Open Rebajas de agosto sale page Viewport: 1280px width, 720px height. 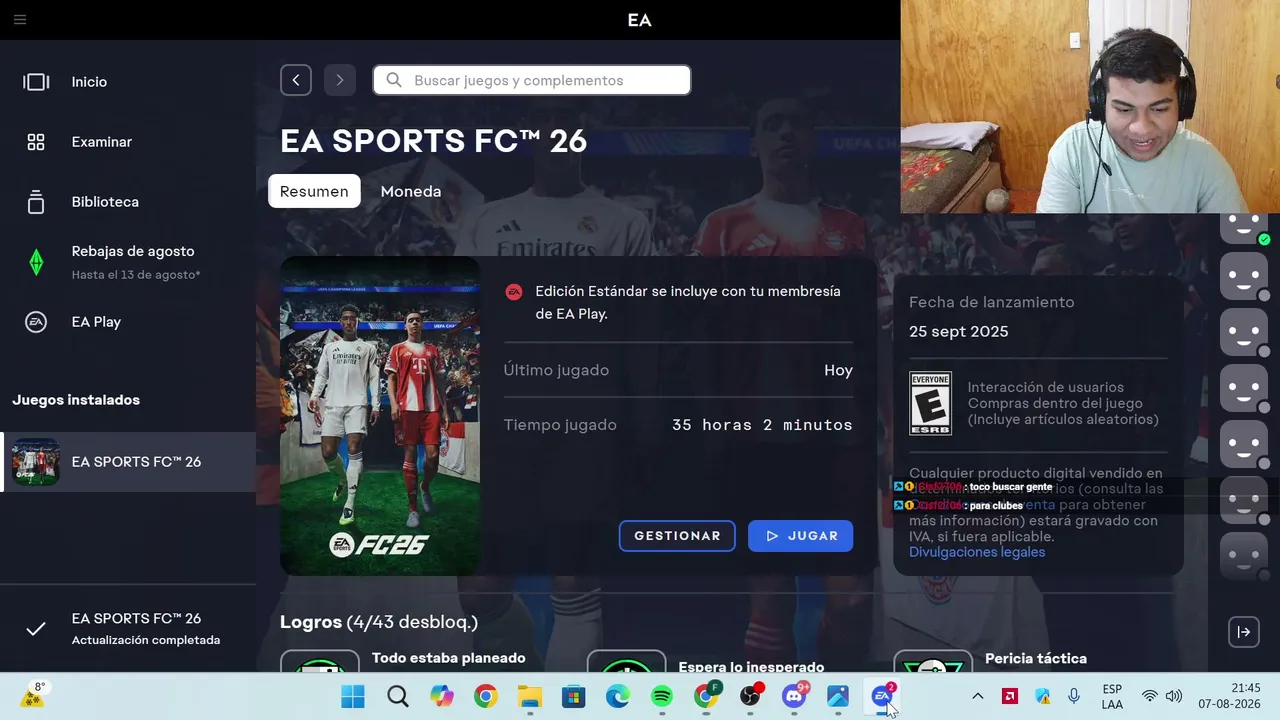point(128,262)
